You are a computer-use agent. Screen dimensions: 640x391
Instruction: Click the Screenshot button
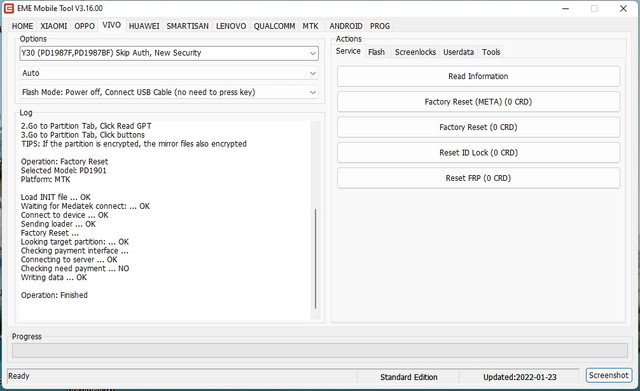(609, 375)
